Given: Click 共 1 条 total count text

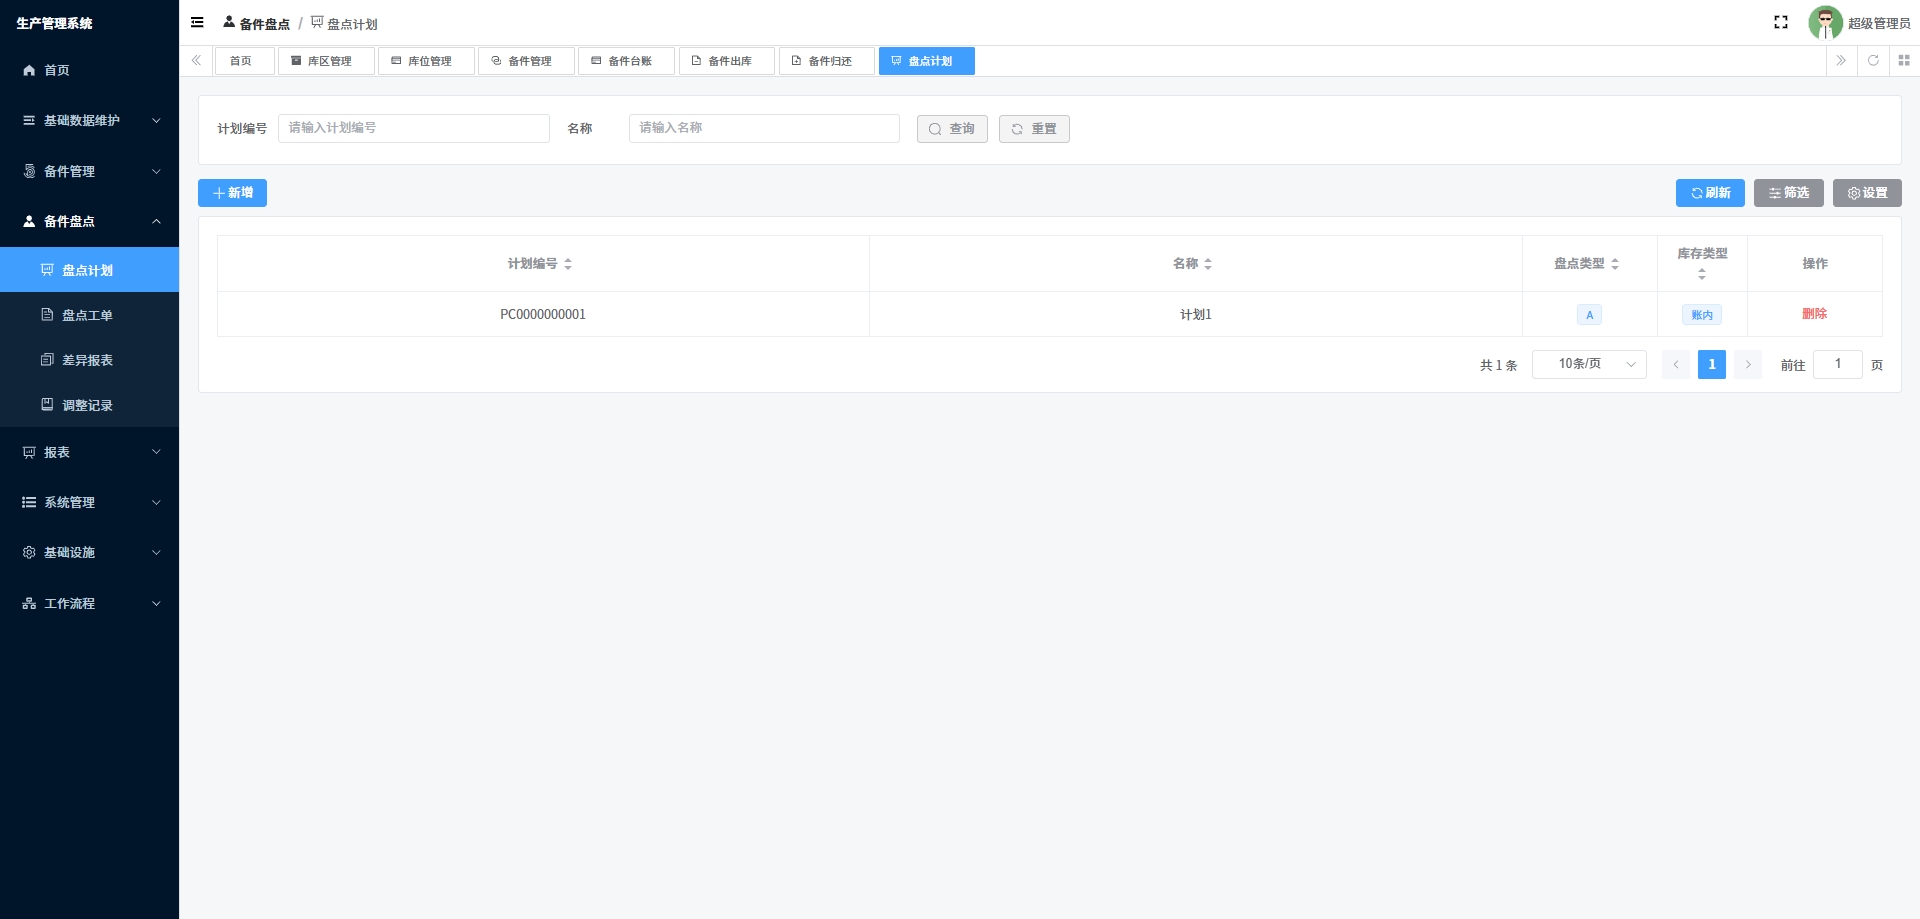Looking at the screenshot, I should [1498, 366].
